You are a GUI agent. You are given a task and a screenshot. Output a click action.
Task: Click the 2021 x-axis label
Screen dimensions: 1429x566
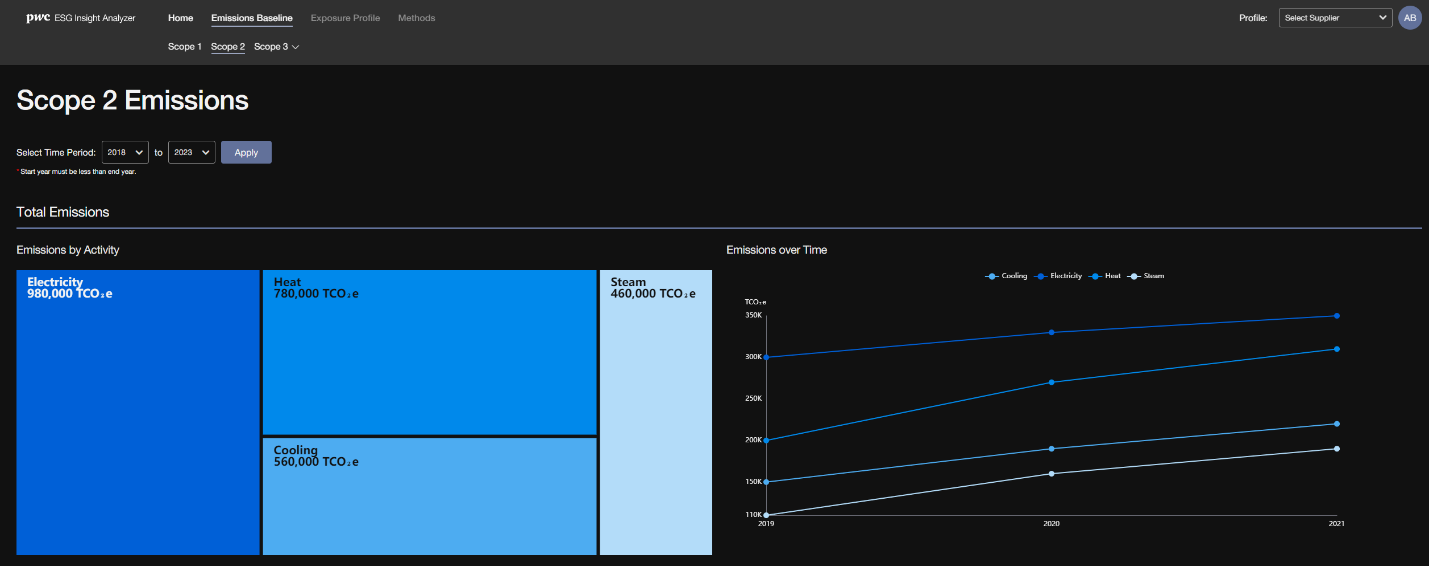(1337, 524)
